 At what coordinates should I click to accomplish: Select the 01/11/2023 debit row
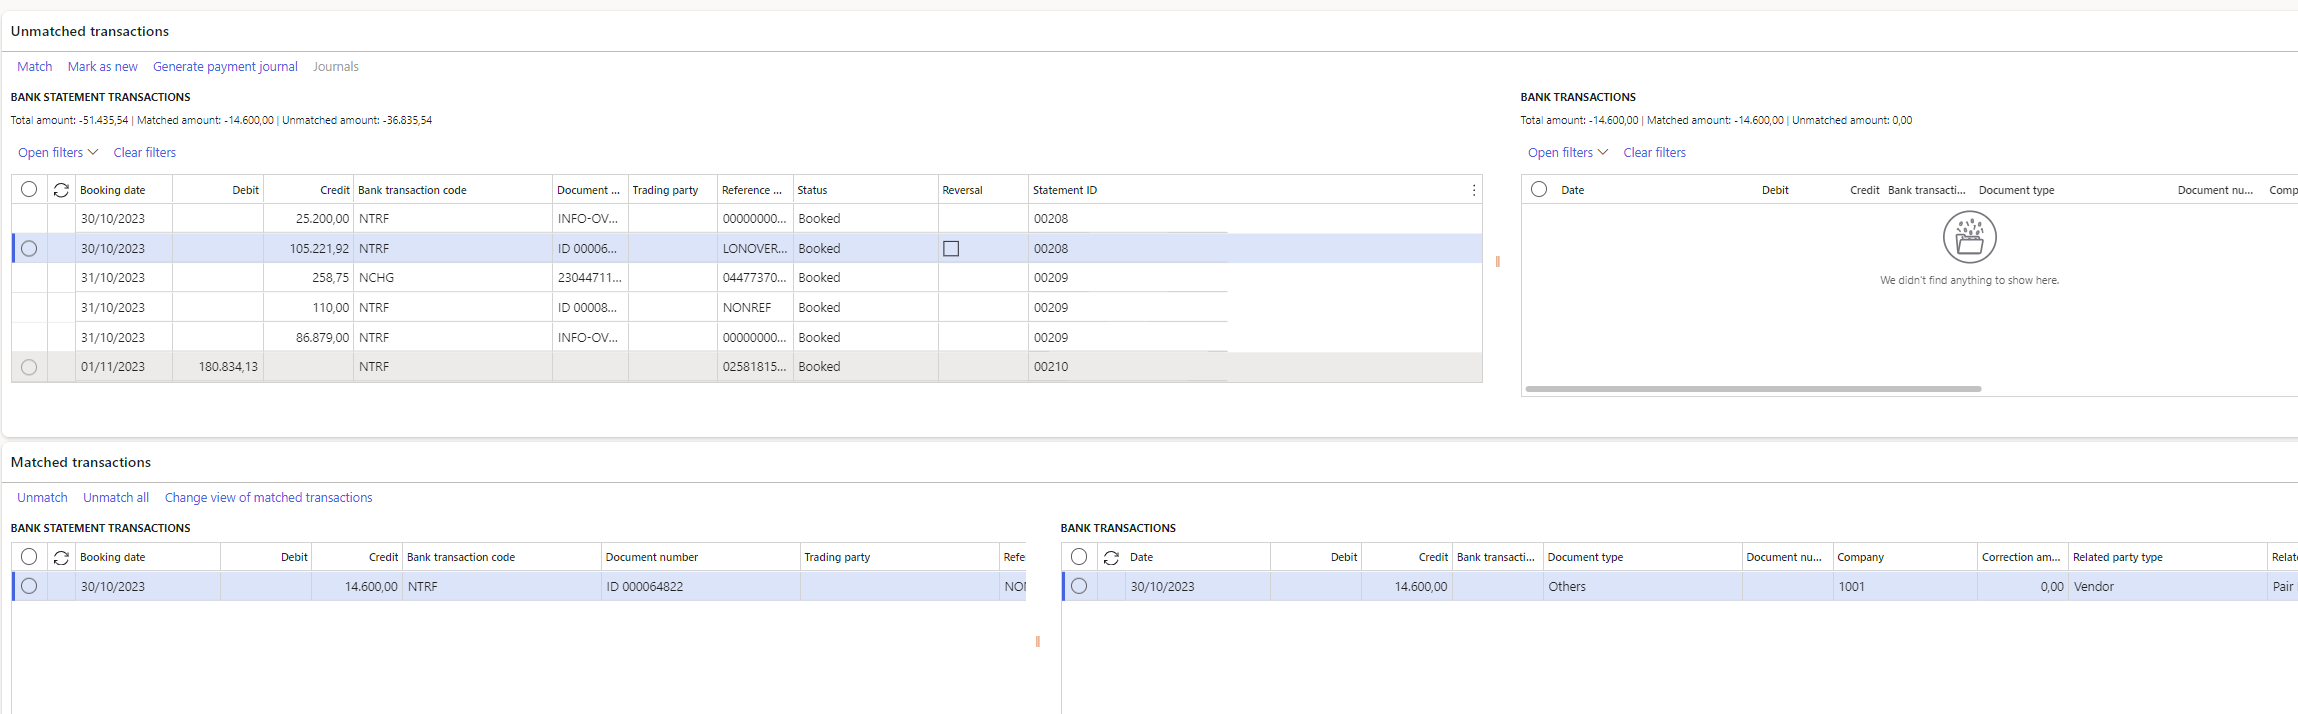[x=29, y=367]
